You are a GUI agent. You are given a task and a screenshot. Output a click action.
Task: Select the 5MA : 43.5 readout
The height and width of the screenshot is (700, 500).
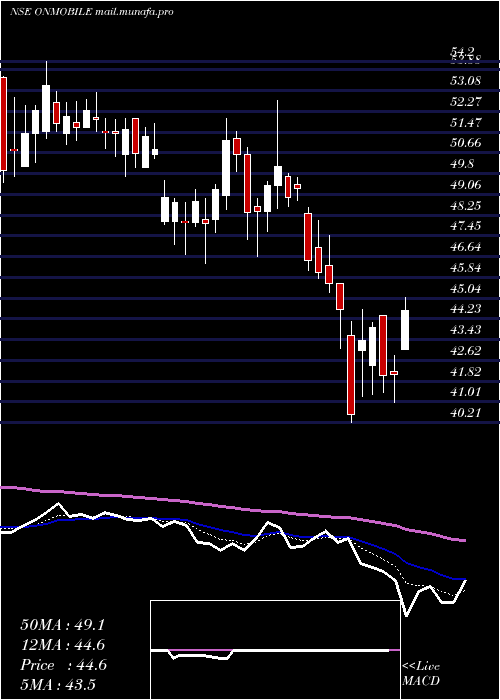click(x=58, y=685)
